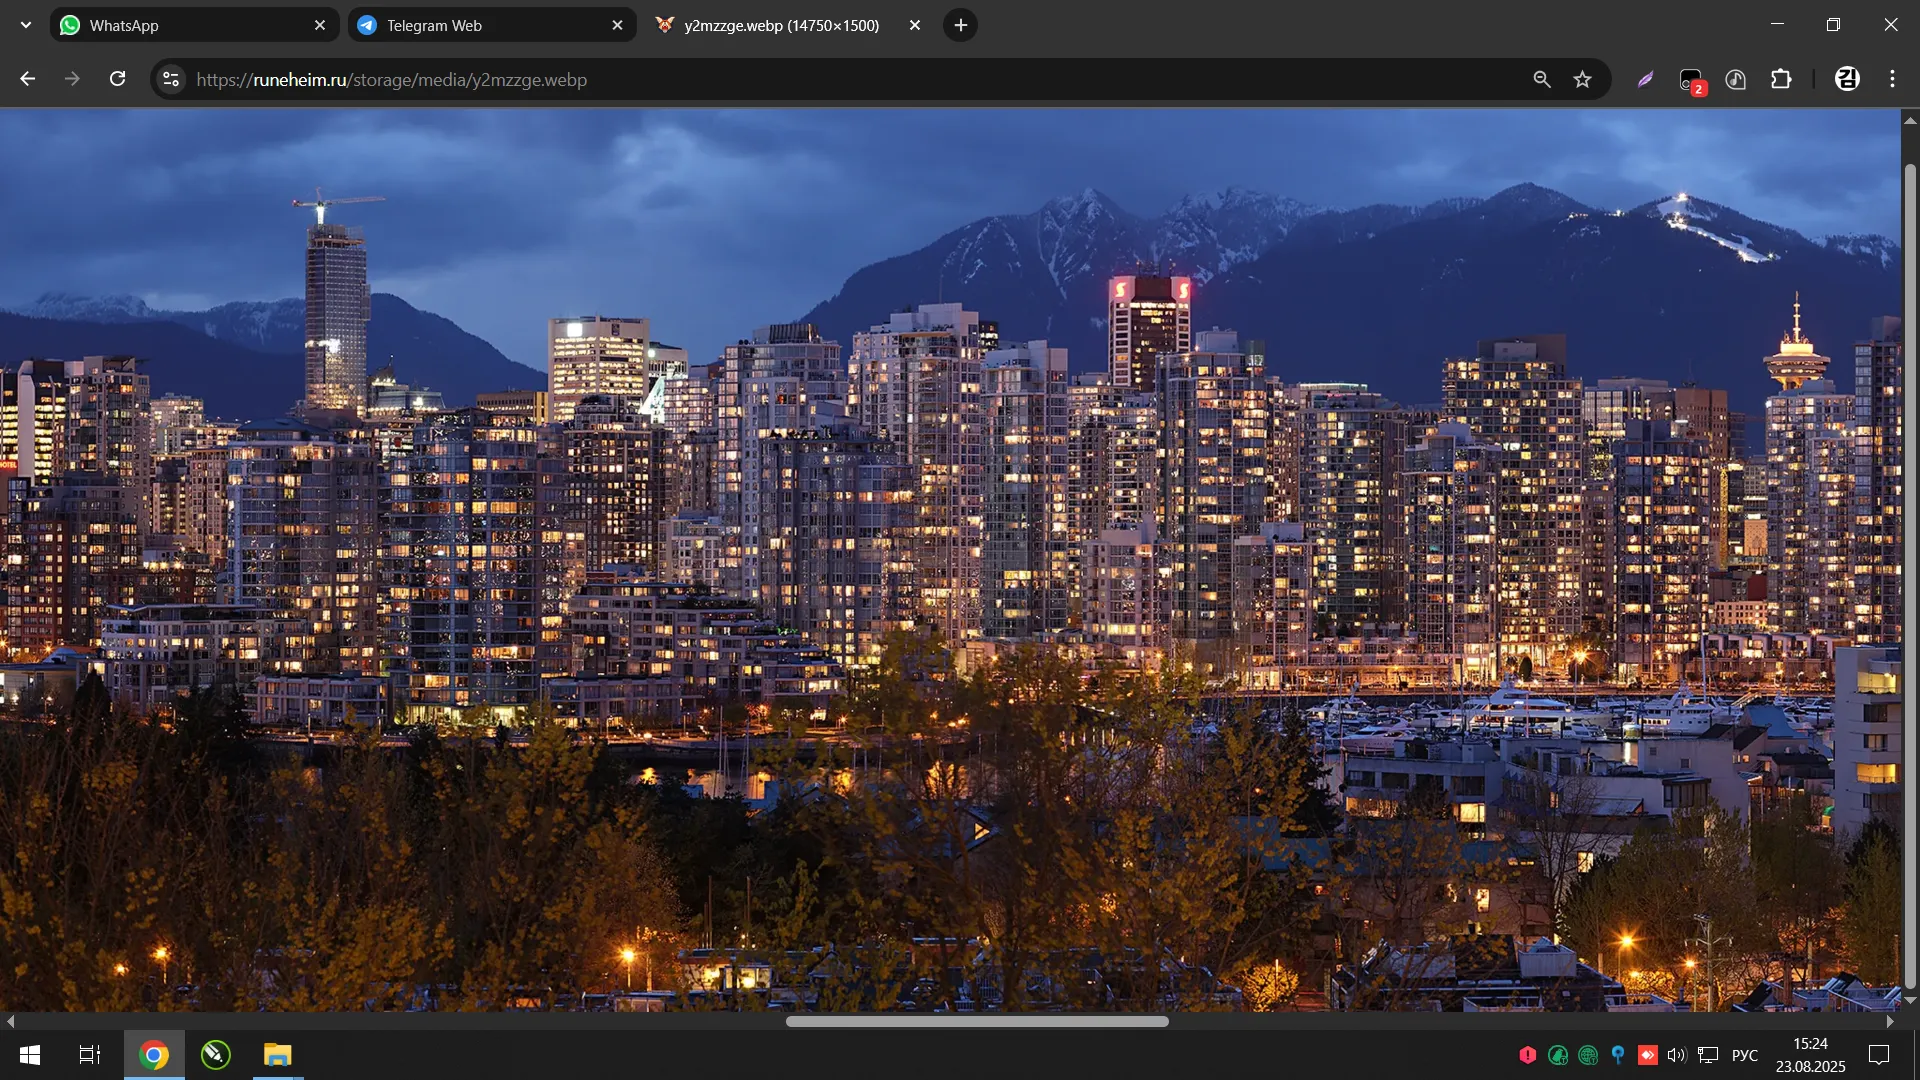Screen dimensions: 1920x1080
Task: Open the Chrome three-dot menu
Action: pyautogui.click(x=1892, y=79)
